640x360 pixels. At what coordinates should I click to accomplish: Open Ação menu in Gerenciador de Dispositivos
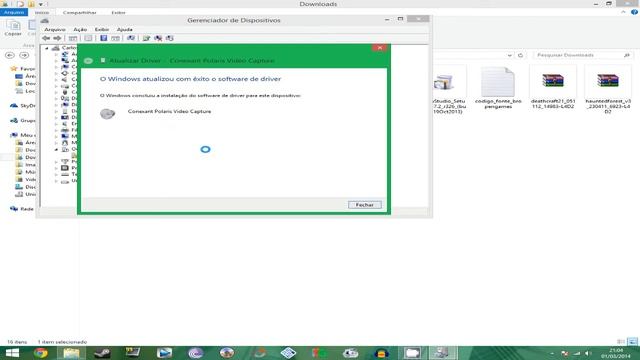tap(80, 29)
